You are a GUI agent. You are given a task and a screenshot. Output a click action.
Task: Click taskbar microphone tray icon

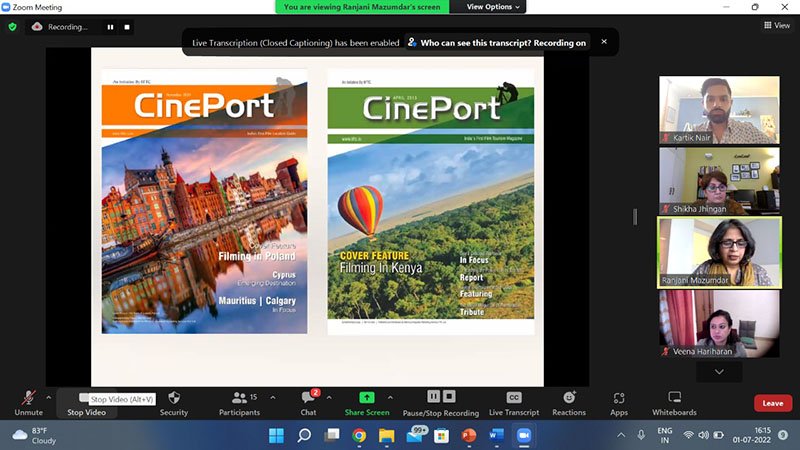[641, 435]
